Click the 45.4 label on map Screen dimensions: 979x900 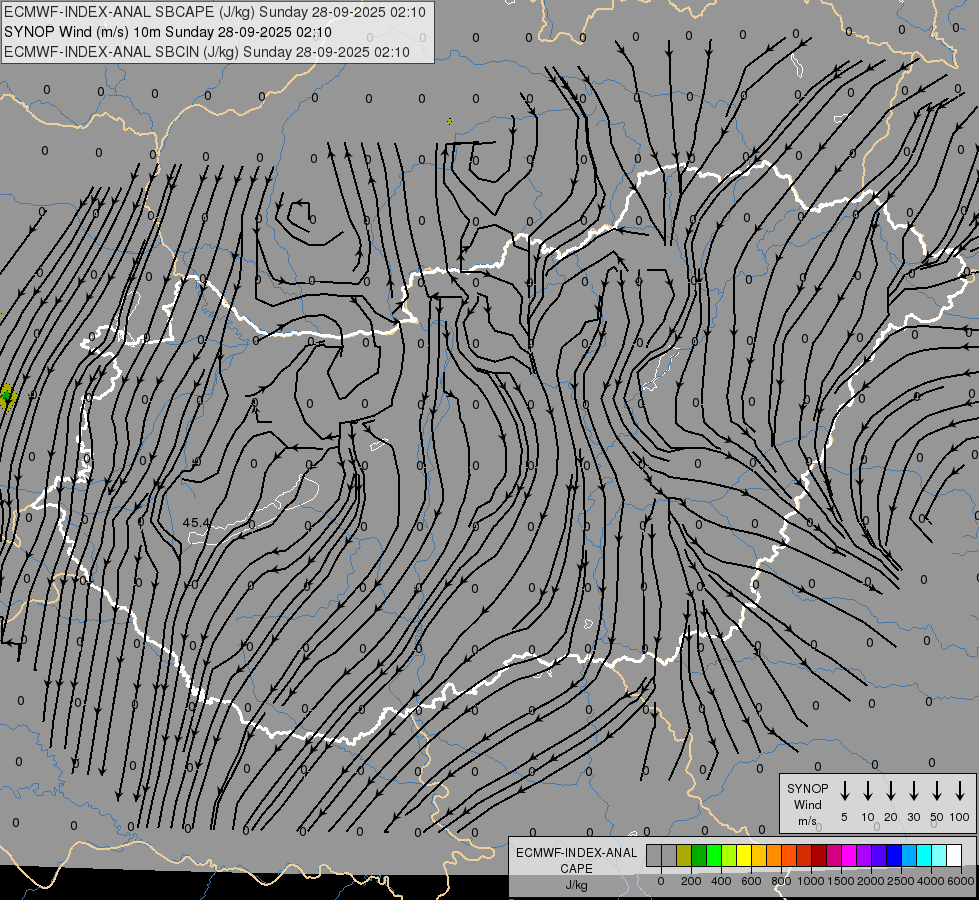point(196,522)
